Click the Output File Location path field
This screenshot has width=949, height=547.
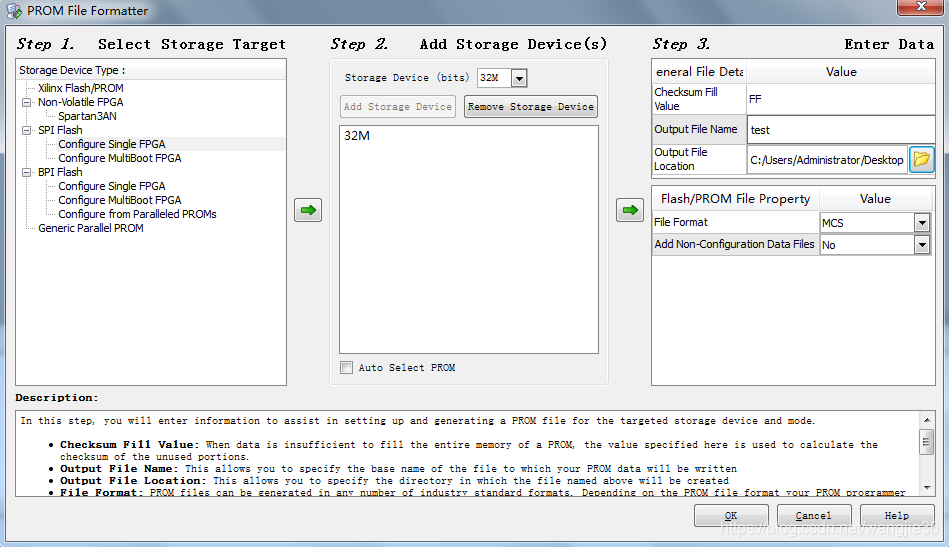coord(827,160)
